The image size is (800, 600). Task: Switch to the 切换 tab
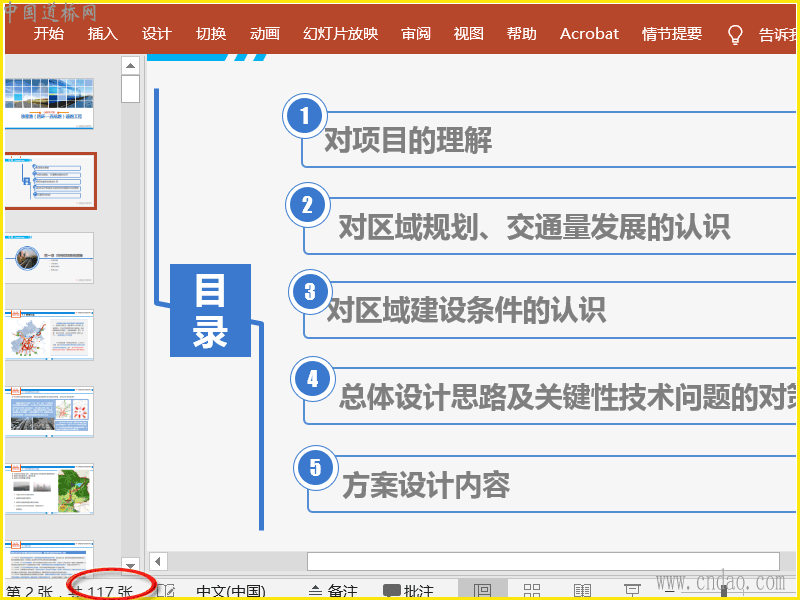point(211,34)
